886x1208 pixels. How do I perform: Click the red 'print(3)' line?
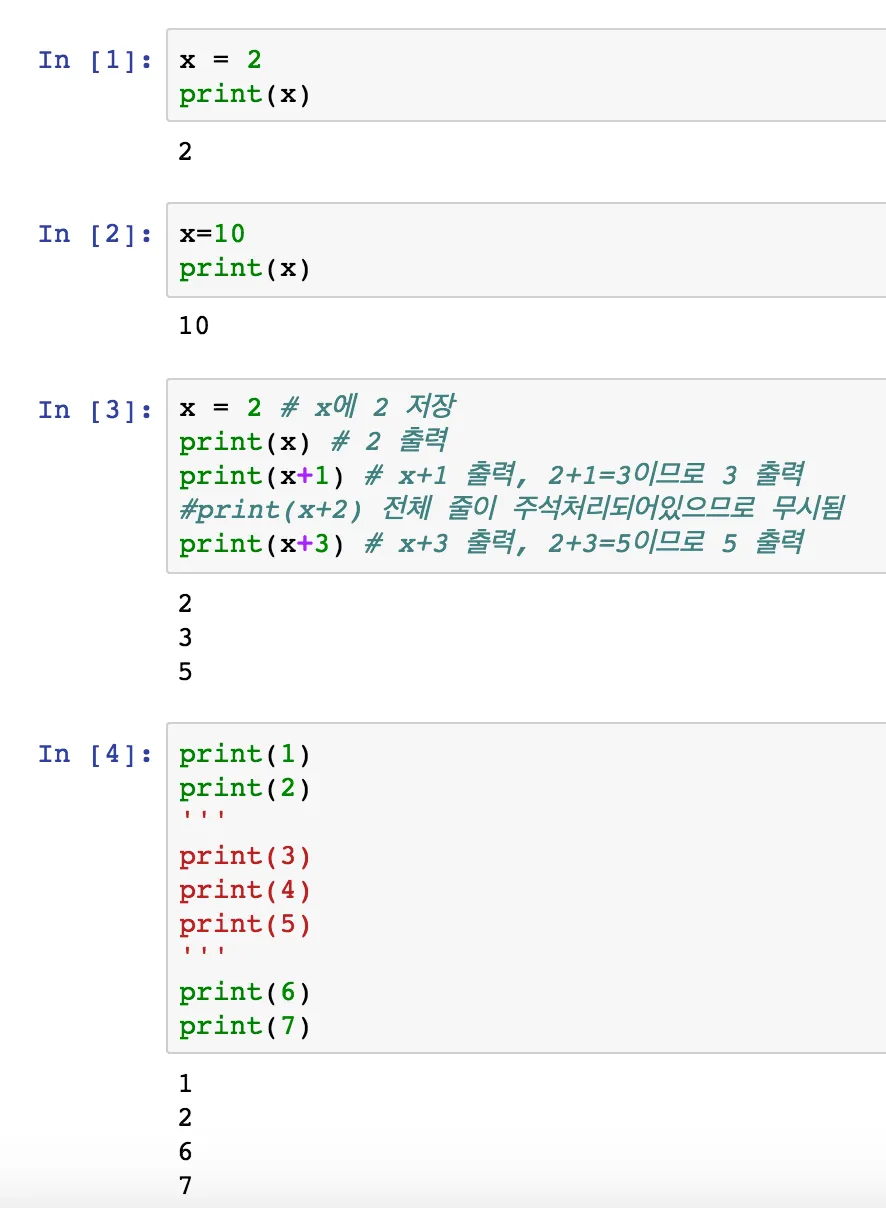(x=245, y=856)
